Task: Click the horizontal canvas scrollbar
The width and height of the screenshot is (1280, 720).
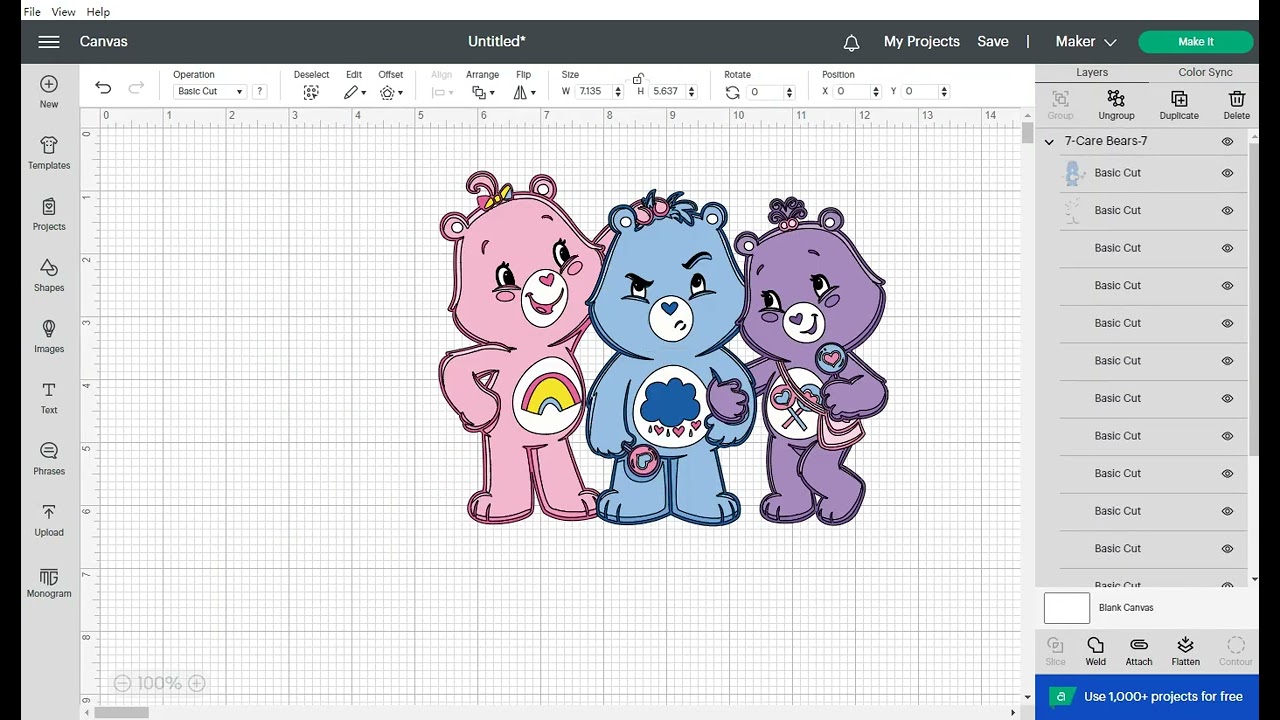Action: click(x=122, y=712)
